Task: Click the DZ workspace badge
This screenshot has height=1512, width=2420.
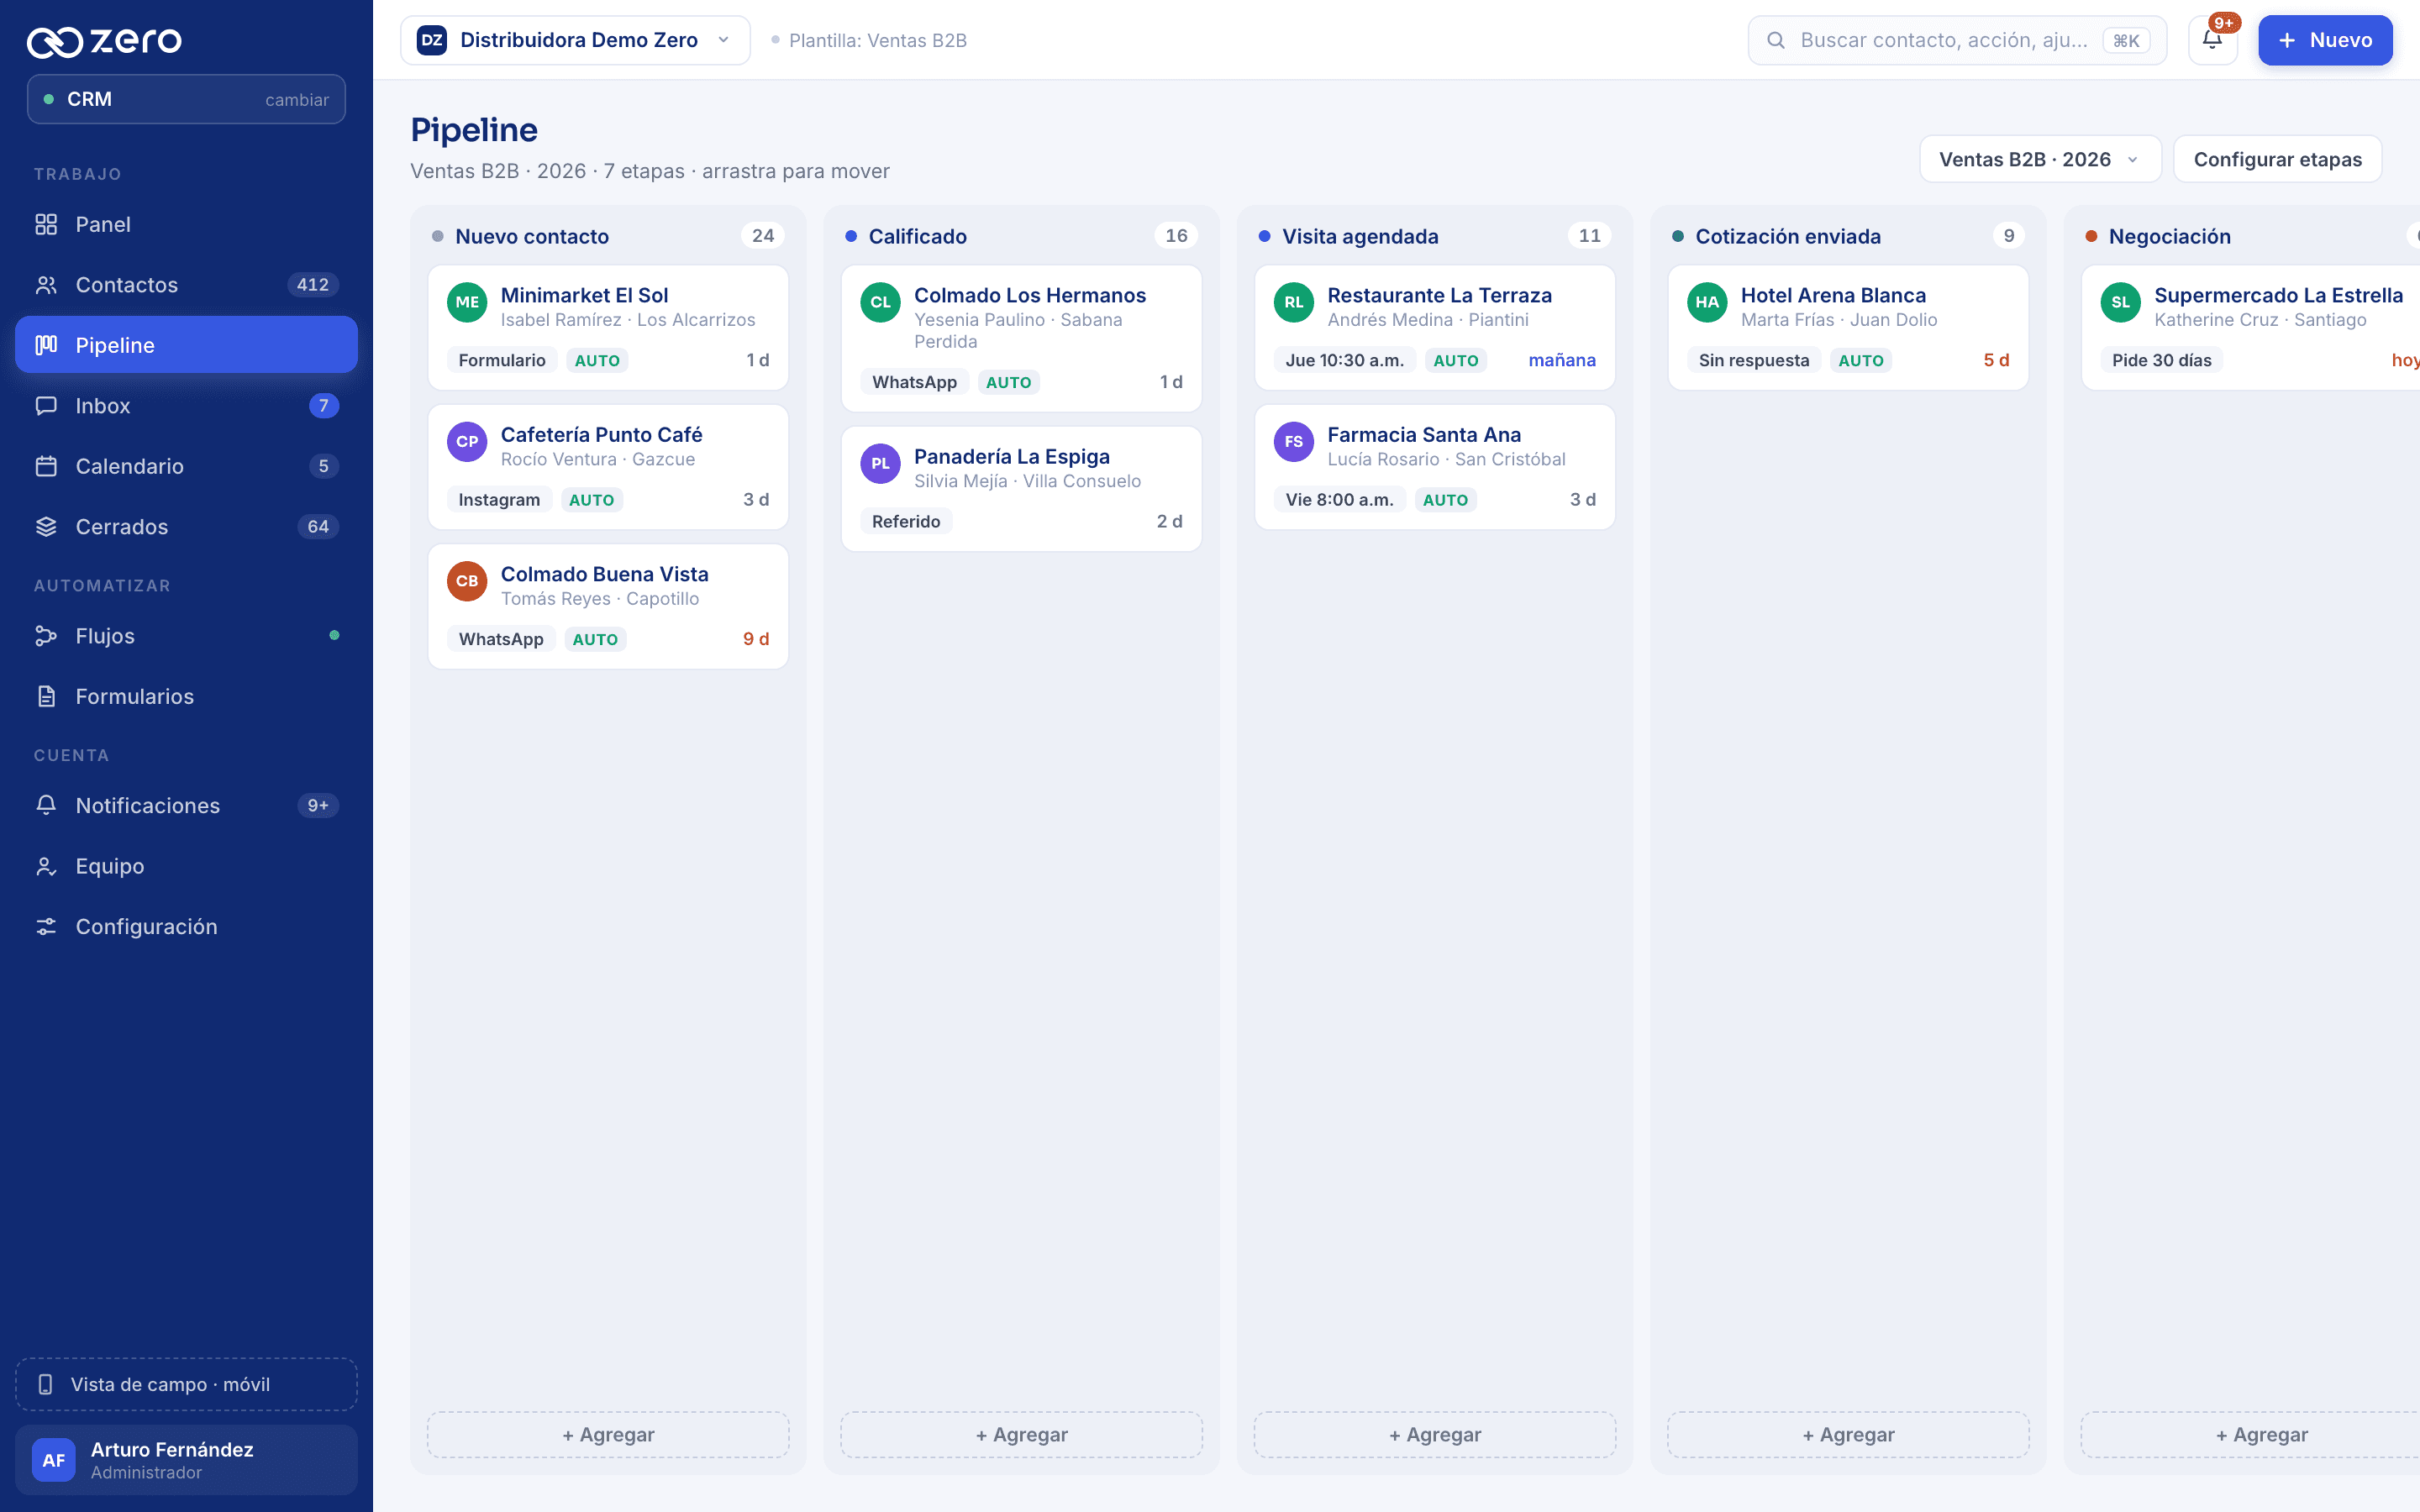Action: 432,40
